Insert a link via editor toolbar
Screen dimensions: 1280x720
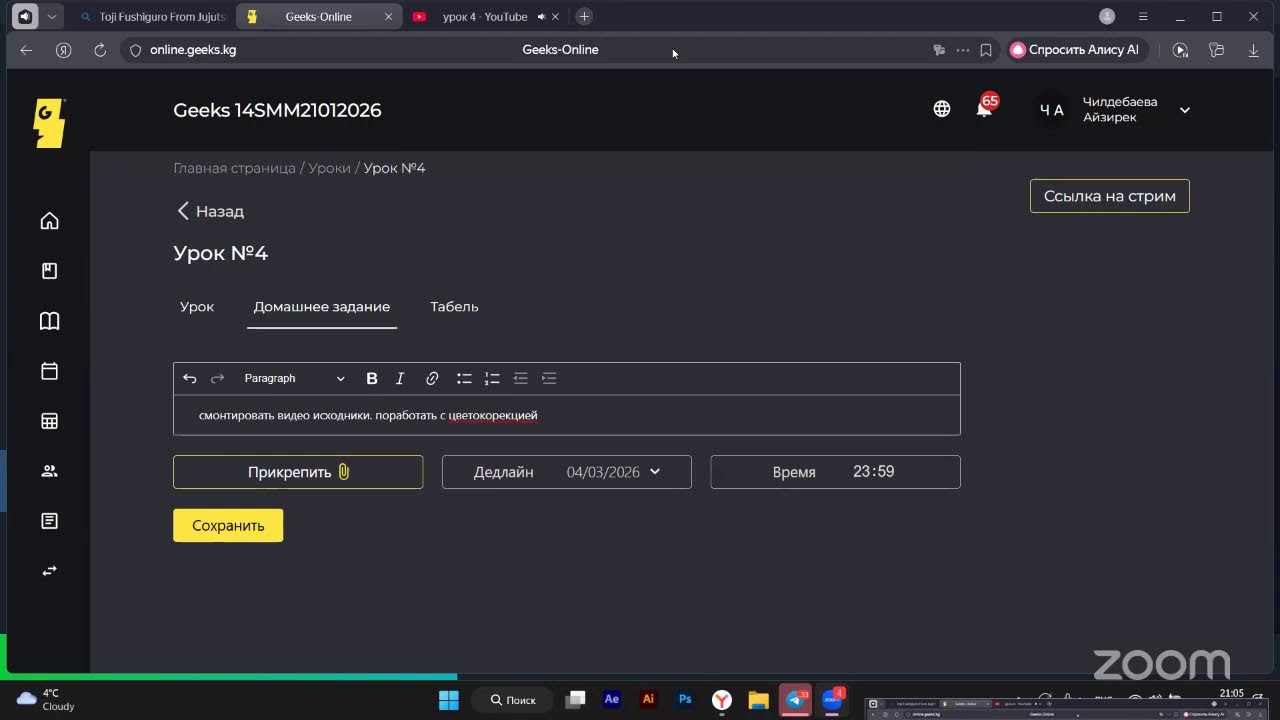pyautogui.click(x=432, y=378)
